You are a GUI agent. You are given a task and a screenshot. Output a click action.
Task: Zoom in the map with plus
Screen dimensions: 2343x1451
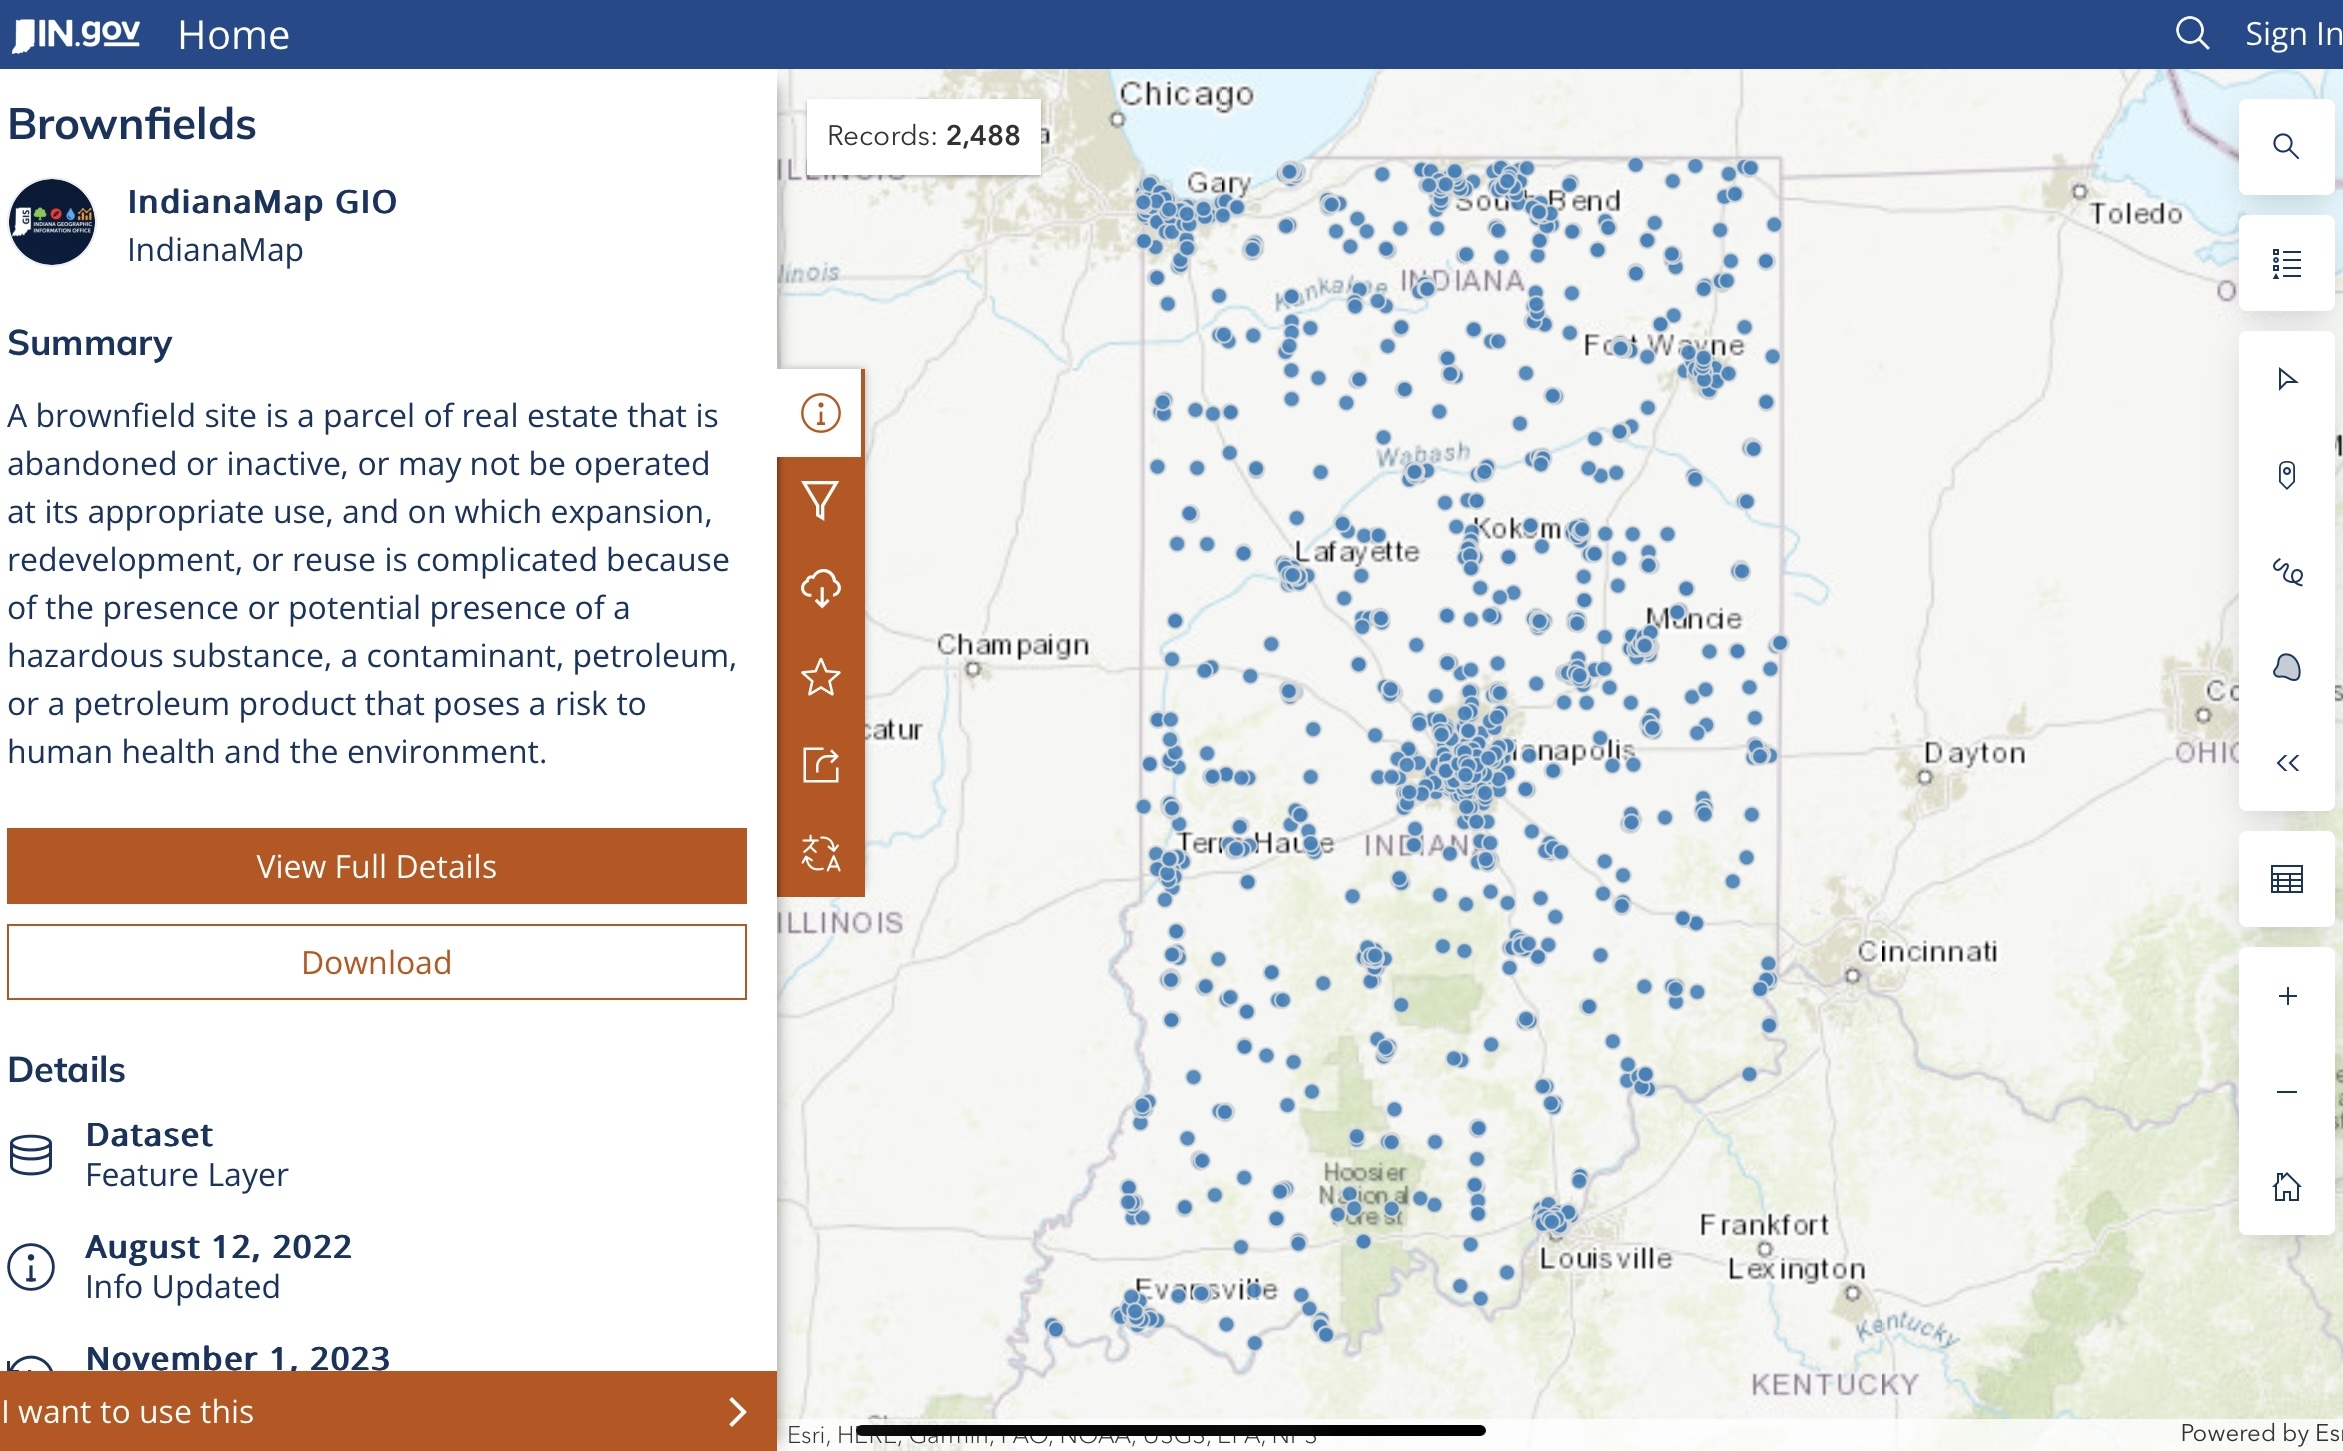[2286, 996]
